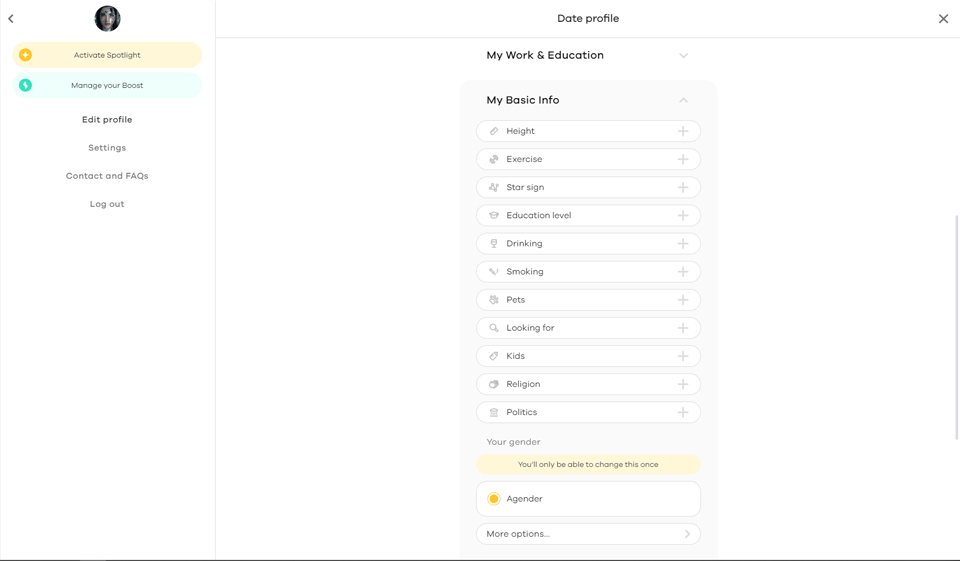Open Edit profile in sidebar
The height and width of the screenshot is (561, 960).
coord(107,120)
